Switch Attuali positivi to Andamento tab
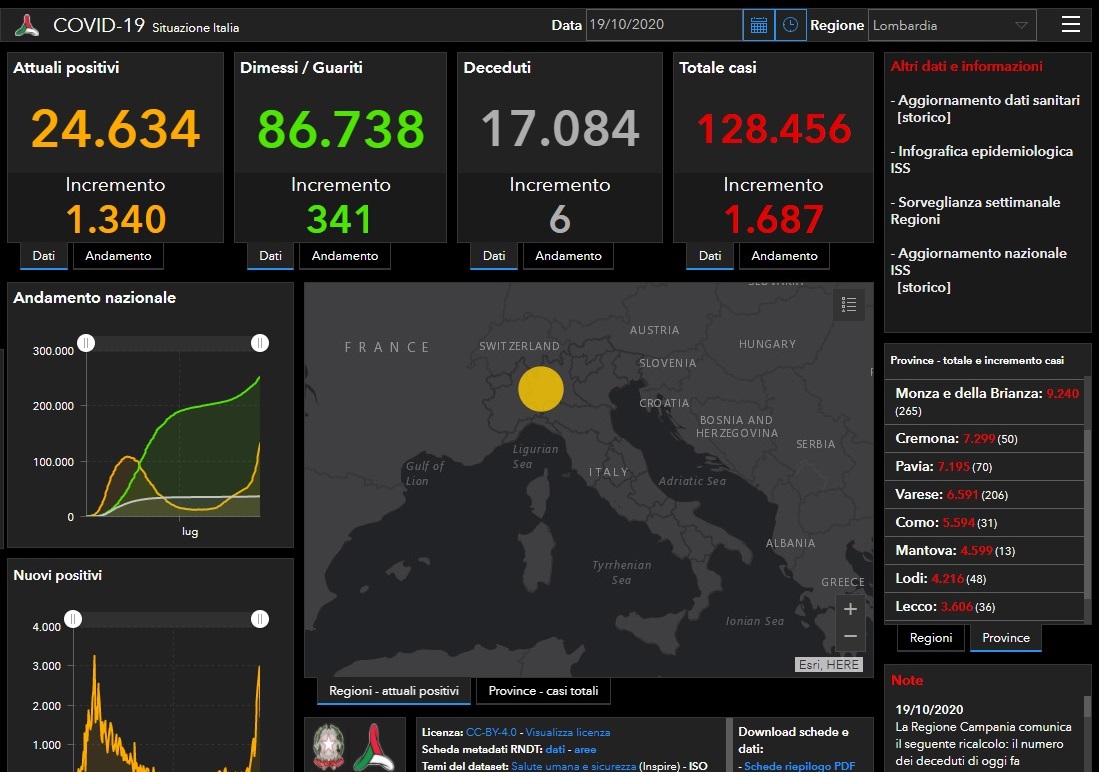1099x772 pixels. 118,256
